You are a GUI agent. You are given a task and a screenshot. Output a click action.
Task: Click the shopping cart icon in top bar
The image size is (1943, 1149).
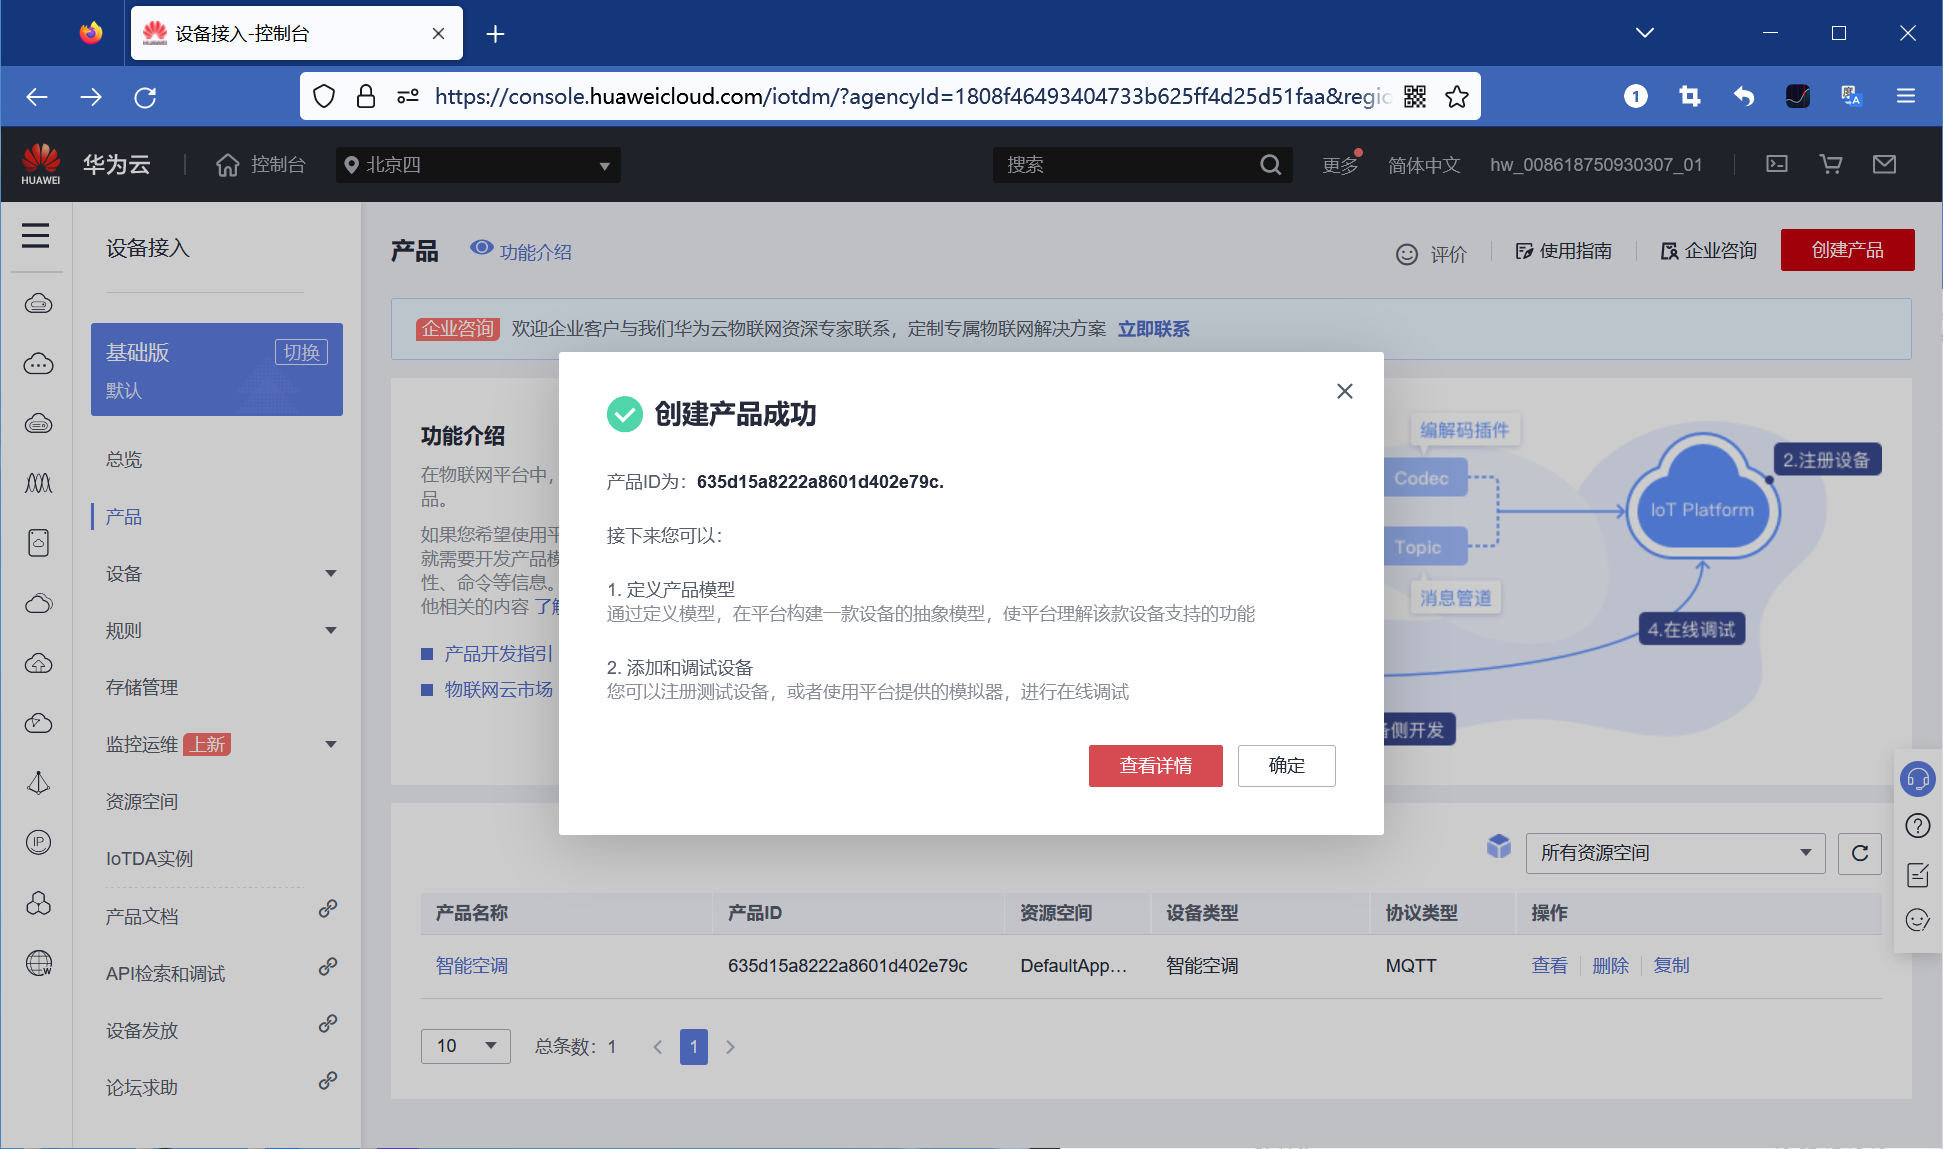(1830, 164)
